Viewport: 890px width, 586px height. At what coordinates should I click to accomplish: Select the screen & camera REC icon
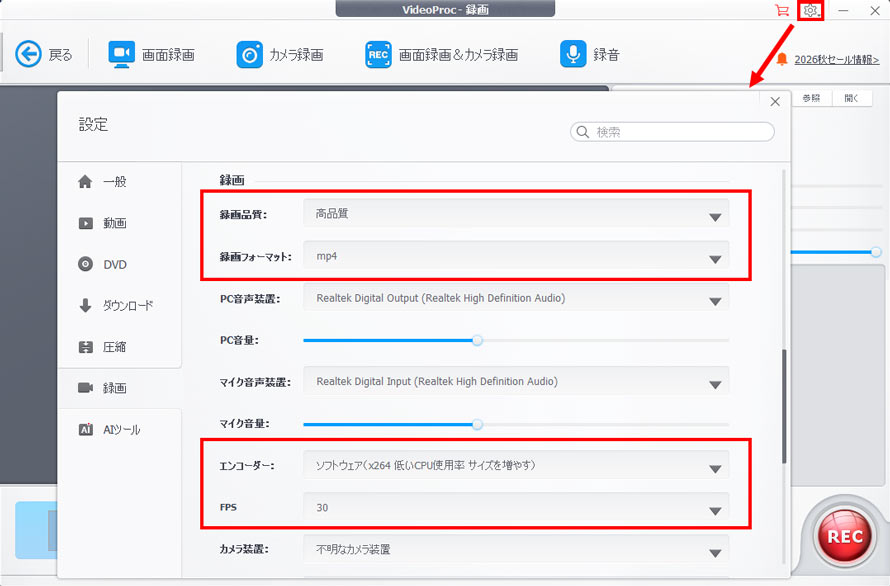pos(378,55)
